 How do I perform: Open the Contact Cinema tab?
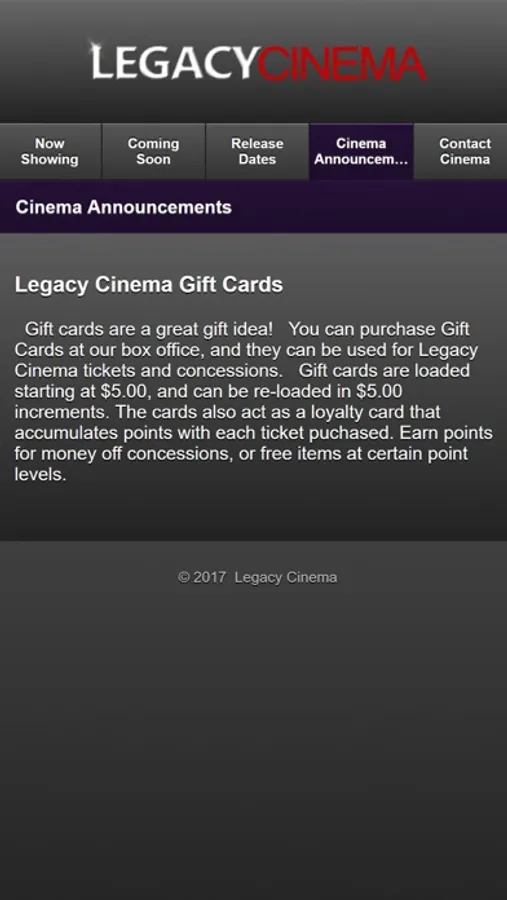click(464, 151)
